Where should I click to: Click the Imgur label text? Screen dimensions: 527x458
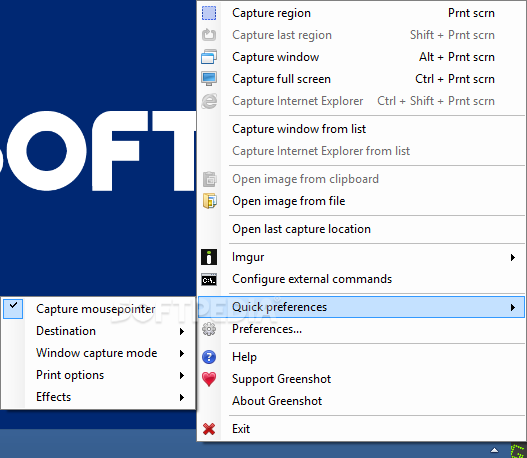(248, 257)
